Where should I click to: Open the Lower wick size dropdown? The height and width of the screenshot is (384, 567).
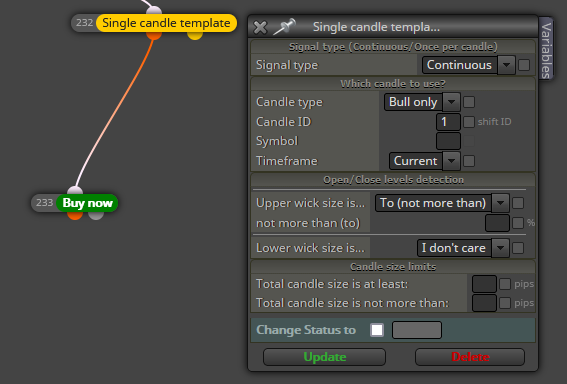(463, 248)
